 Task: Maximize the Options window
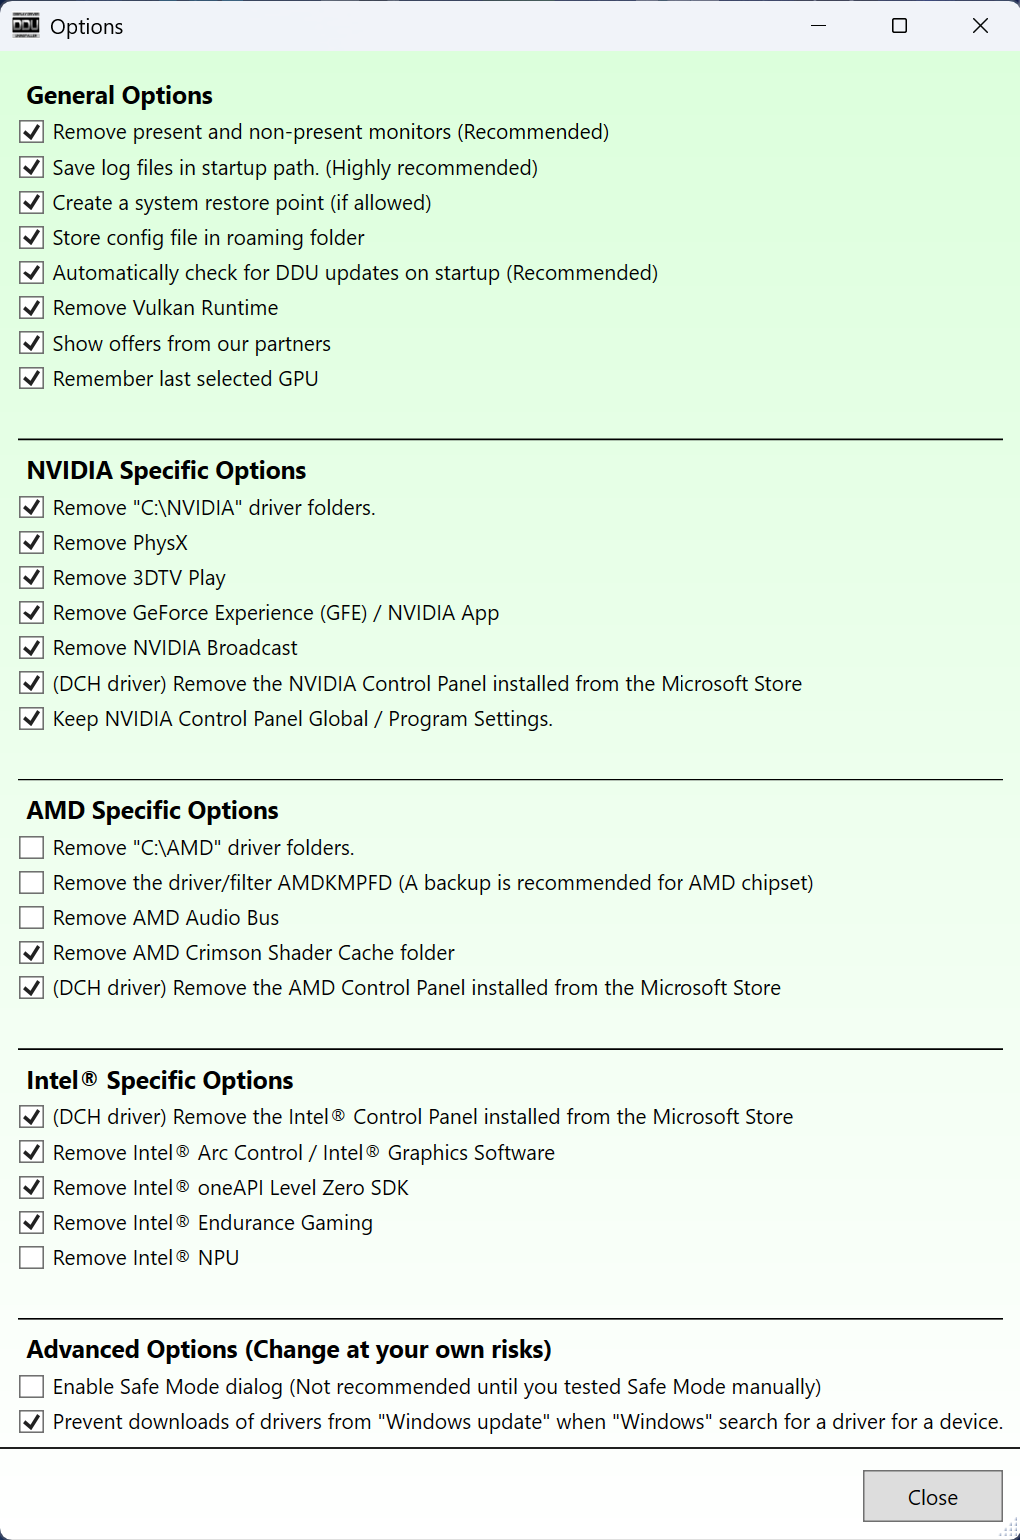tap(899, 26)
